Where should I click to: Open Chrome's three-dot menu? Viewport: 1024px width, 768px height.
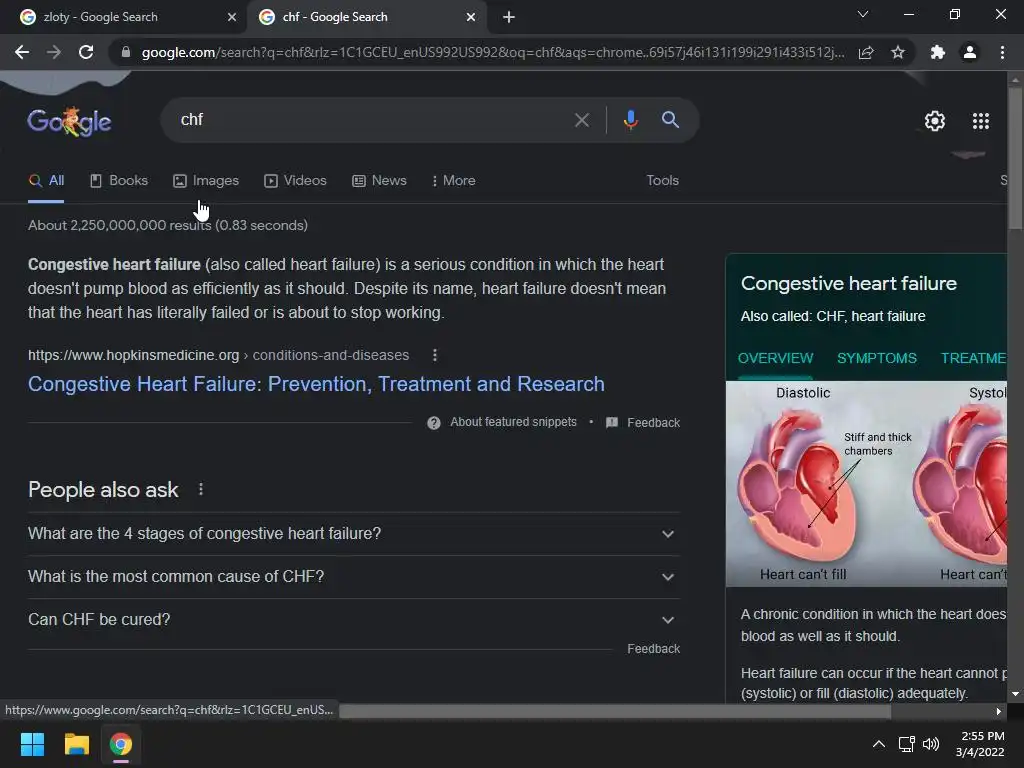click(1002, 52)
